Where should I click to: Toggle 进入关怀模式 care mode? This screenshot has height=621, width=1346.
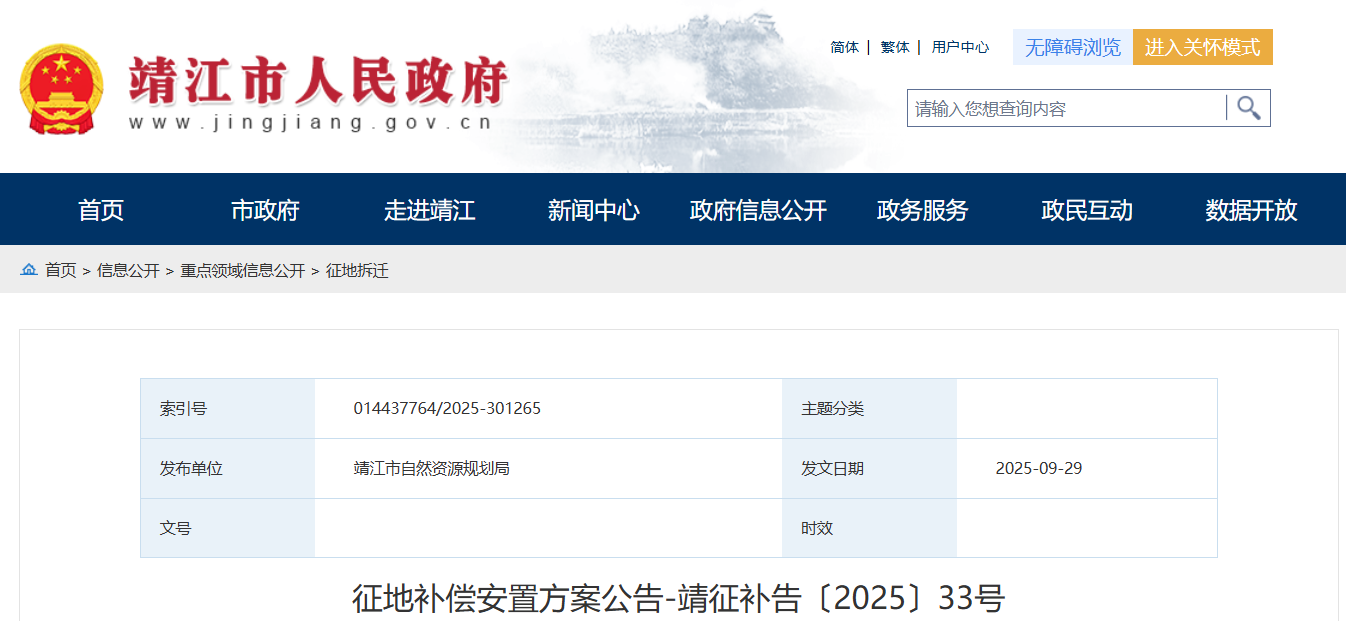pos(1202,47)
